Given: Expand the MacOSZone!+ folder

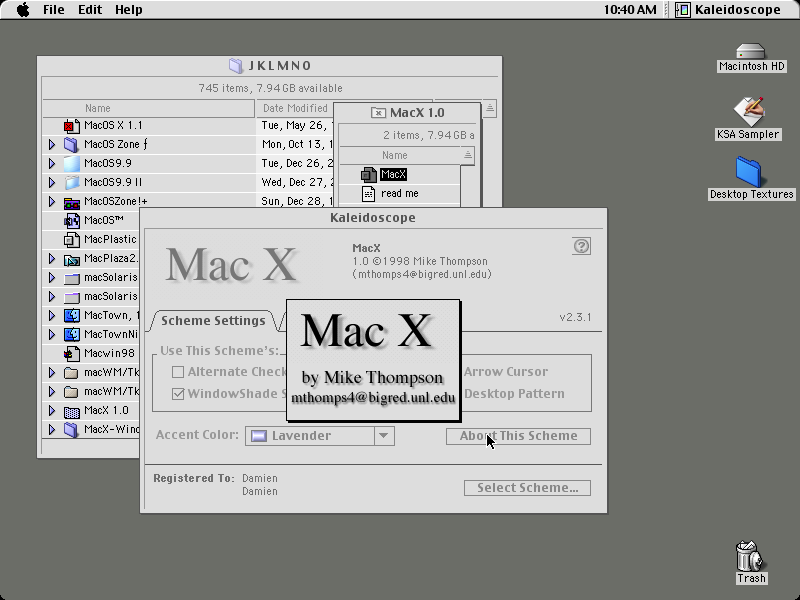Looking at the screenshot, I should click(x=52, y=202).
